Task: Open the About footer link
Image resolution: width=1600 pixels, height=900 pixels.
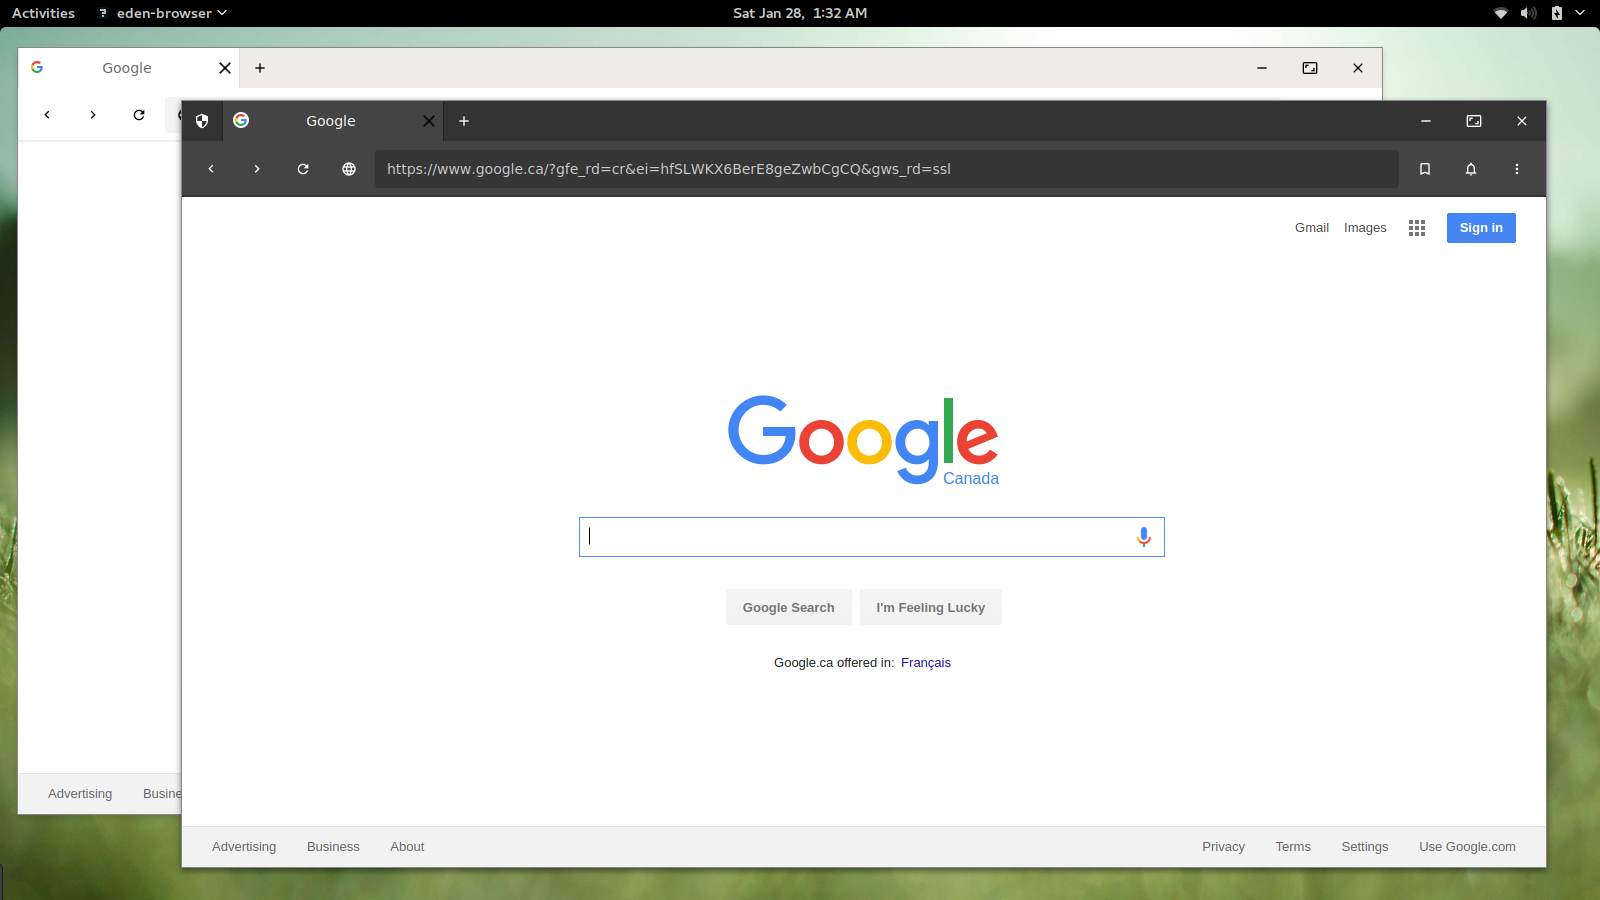Action: [407, 847]
